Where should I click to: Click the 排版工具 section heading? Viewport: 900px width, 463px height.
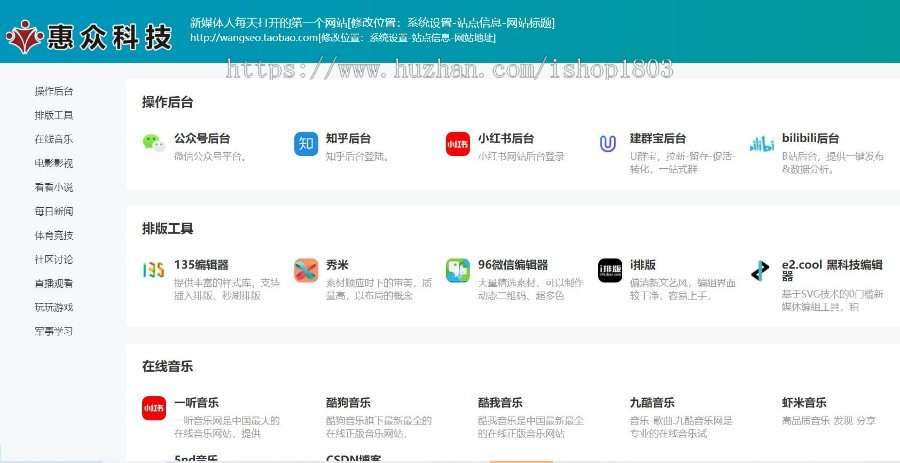click(168, 229)
